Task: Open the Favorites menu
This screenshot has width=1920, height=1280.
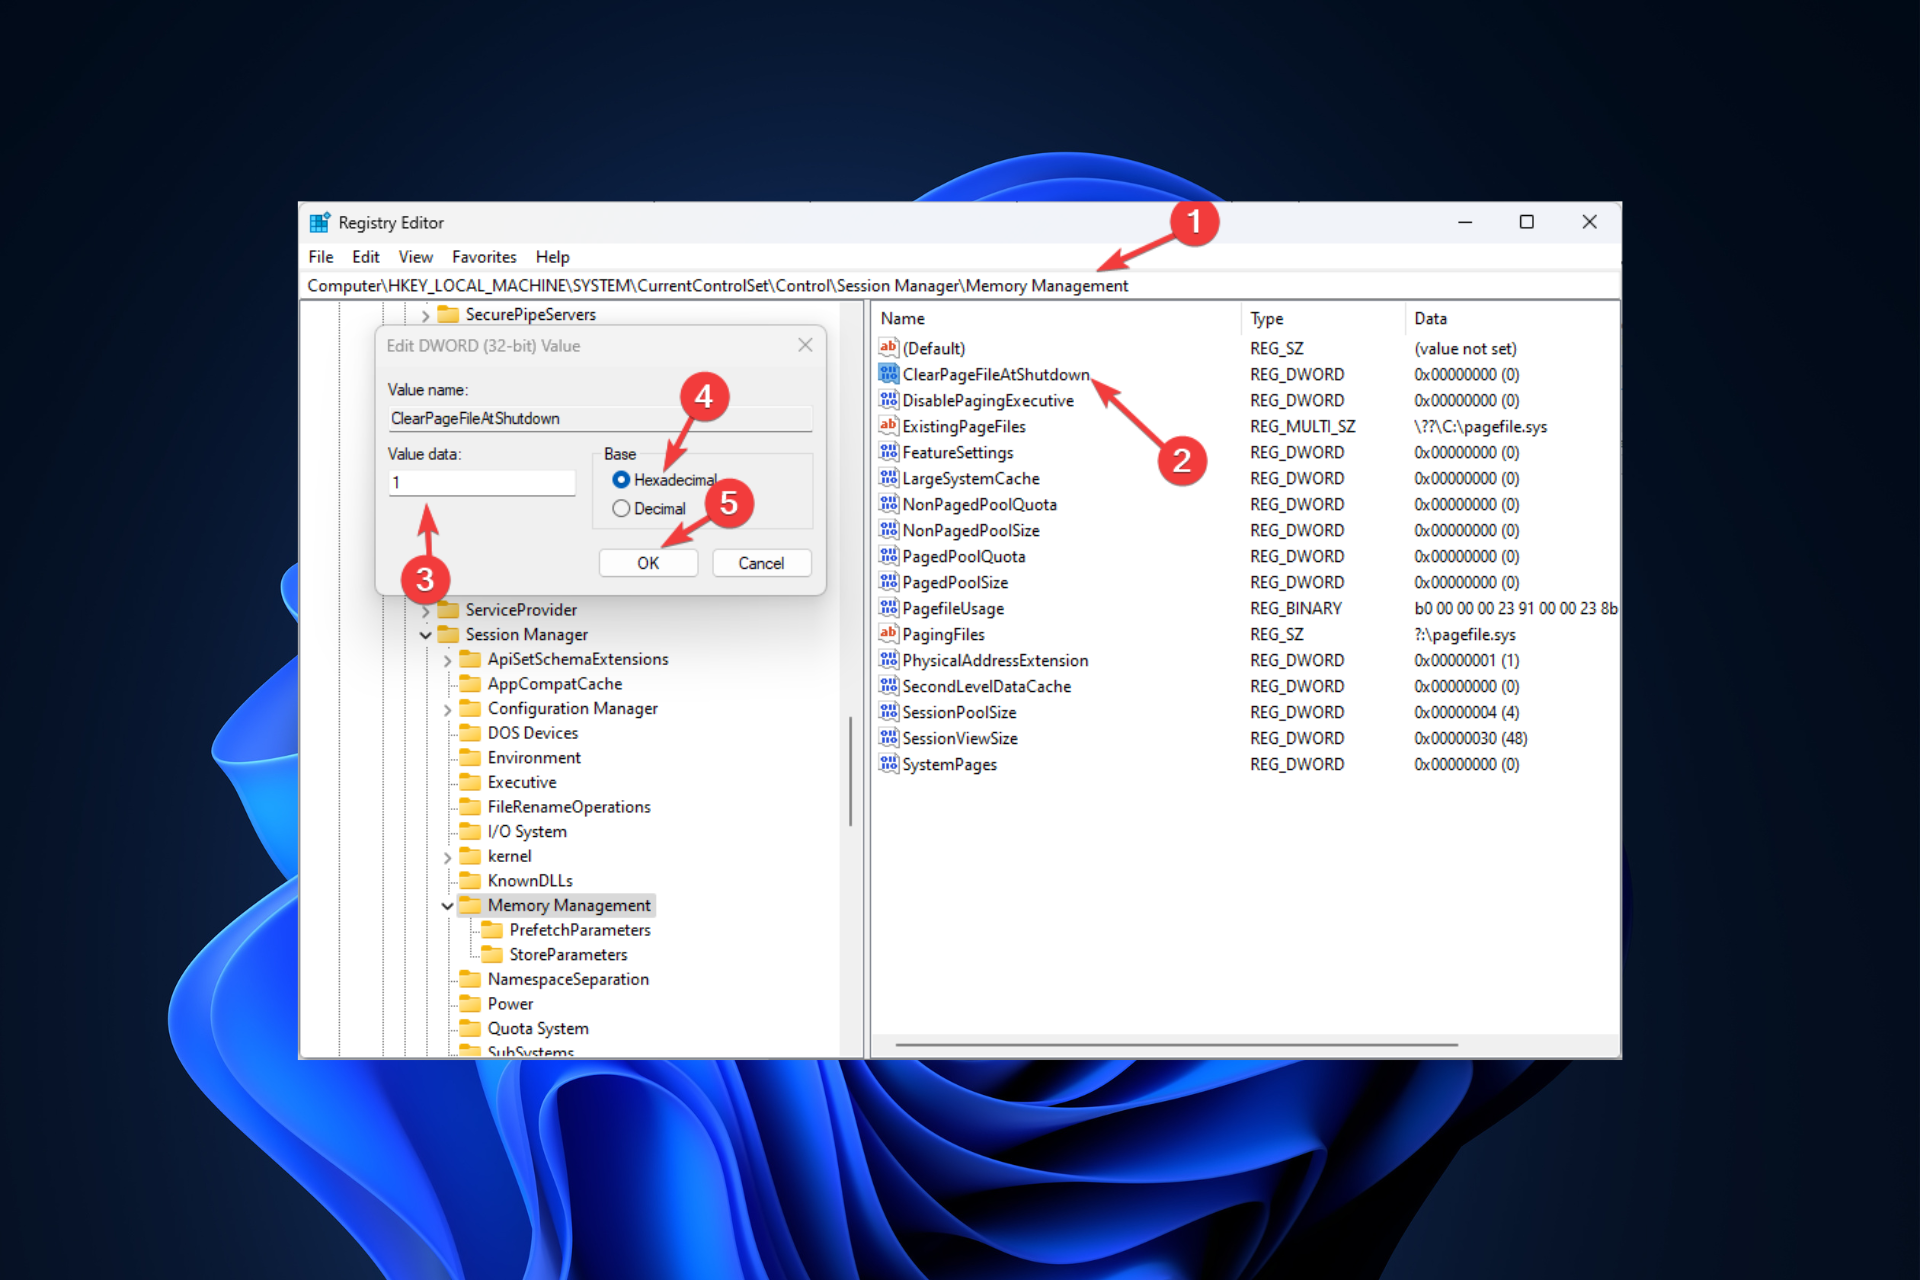Action: (x=484, y=257)
